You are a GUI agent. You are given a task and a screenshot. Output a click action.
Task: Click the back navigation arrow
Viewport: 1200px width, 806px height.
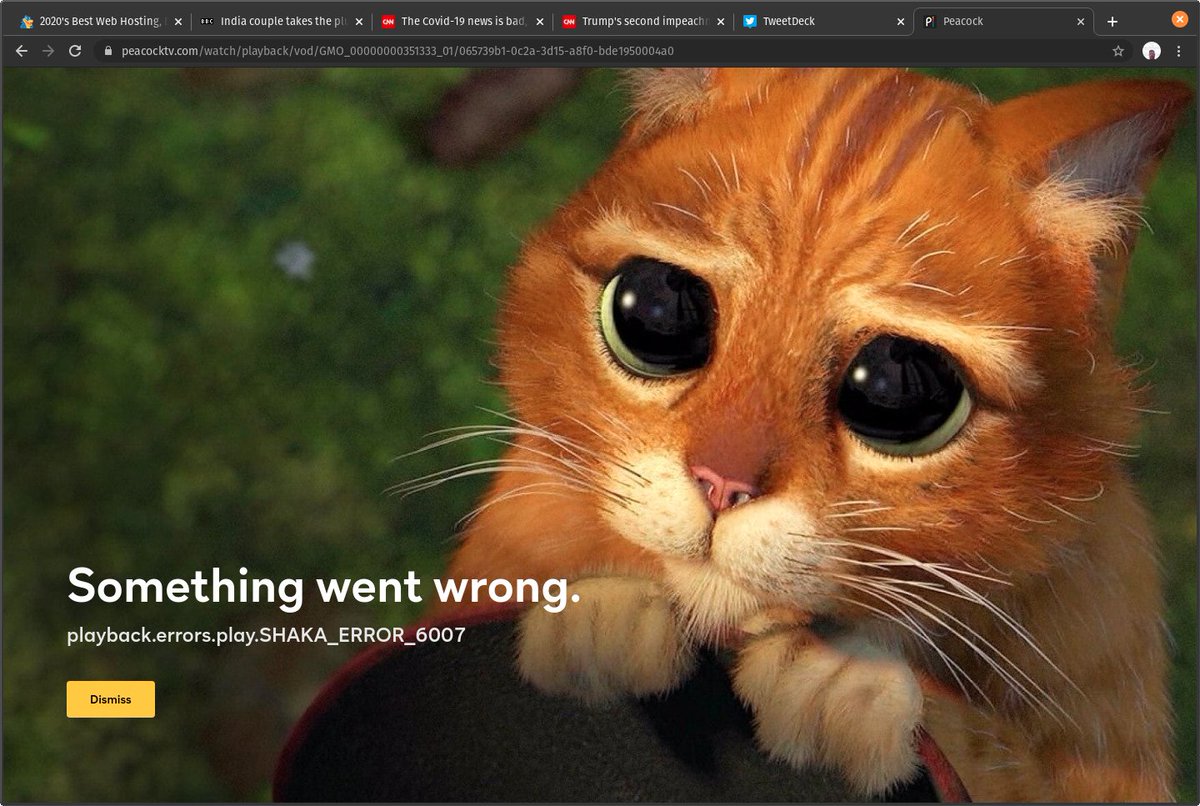[21, 51]
